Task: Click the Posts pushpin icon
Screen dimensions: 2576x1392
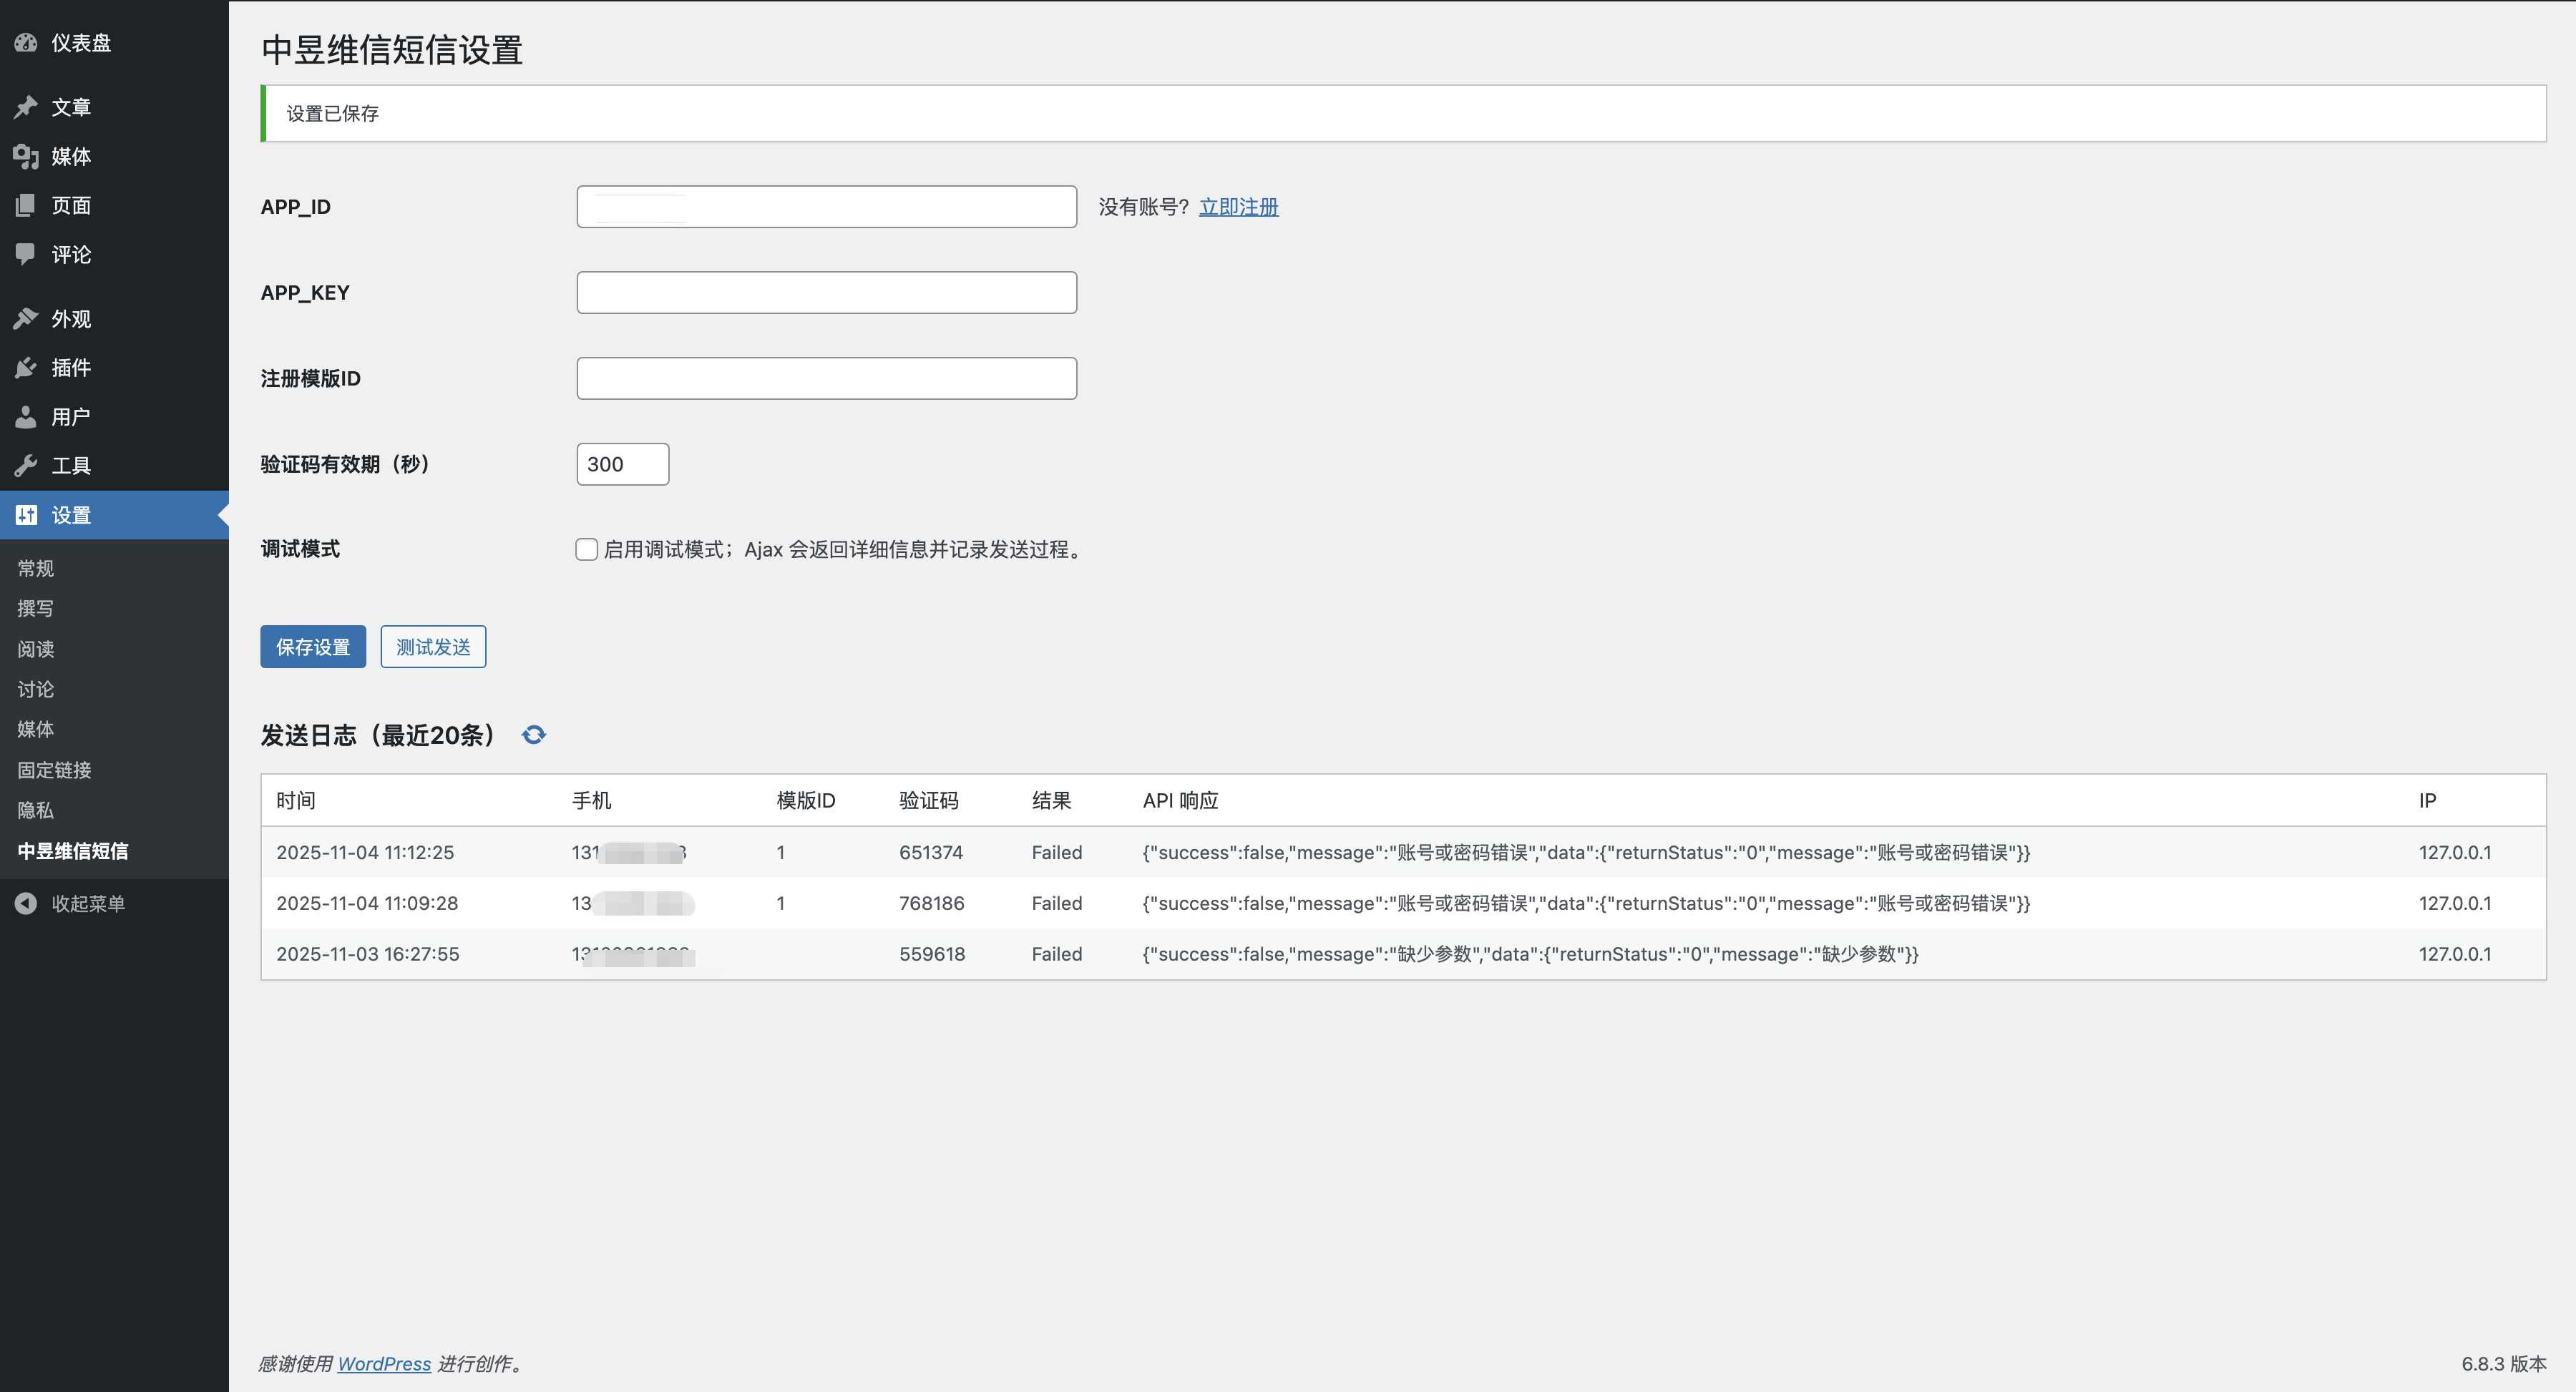Action: point(26,107)
